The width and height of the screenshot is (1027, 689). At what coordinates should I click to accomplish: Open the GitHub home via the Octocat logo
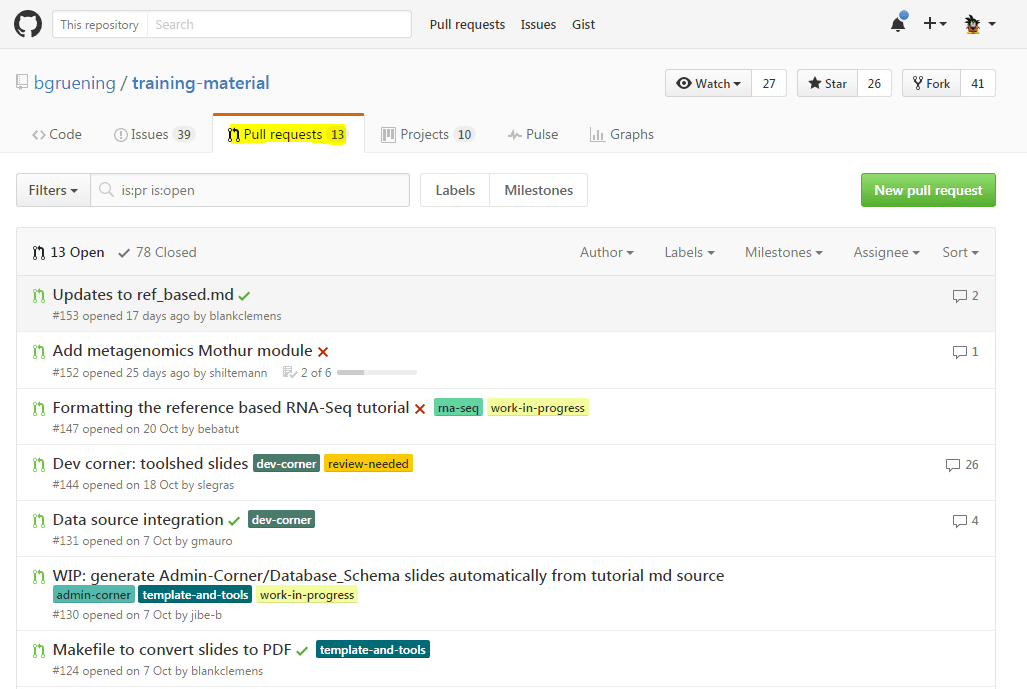click(x=27, y=23)
